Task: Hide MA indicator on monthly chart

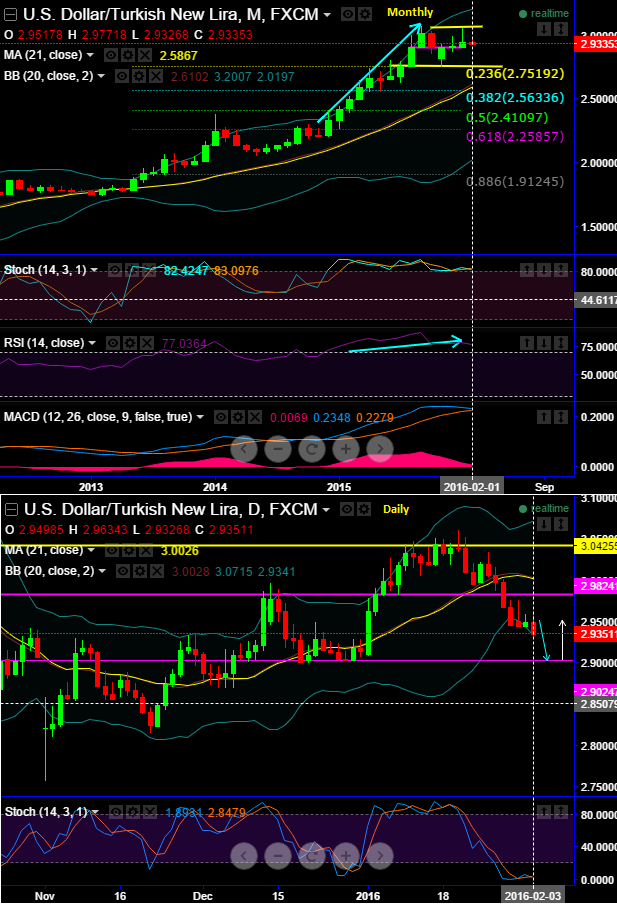Action: coord(111,55)
